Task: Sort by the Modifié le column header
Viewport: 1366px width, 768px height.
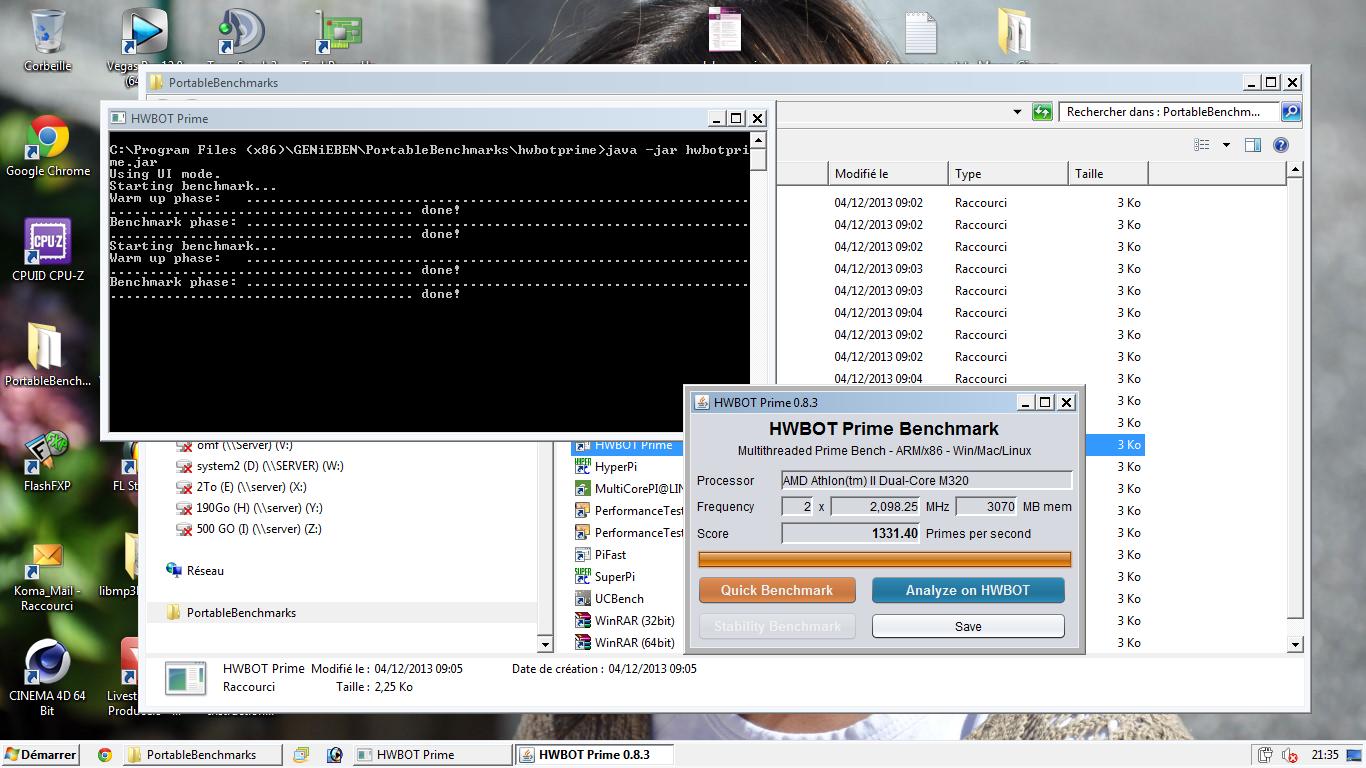Action: (x=887, y=174)
